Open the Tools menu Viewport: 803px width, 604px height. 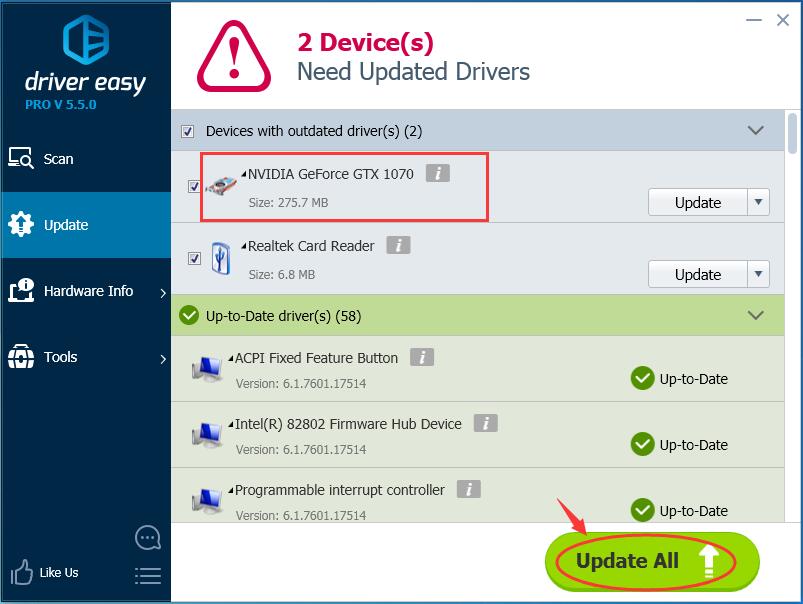[x=60, y=357]
